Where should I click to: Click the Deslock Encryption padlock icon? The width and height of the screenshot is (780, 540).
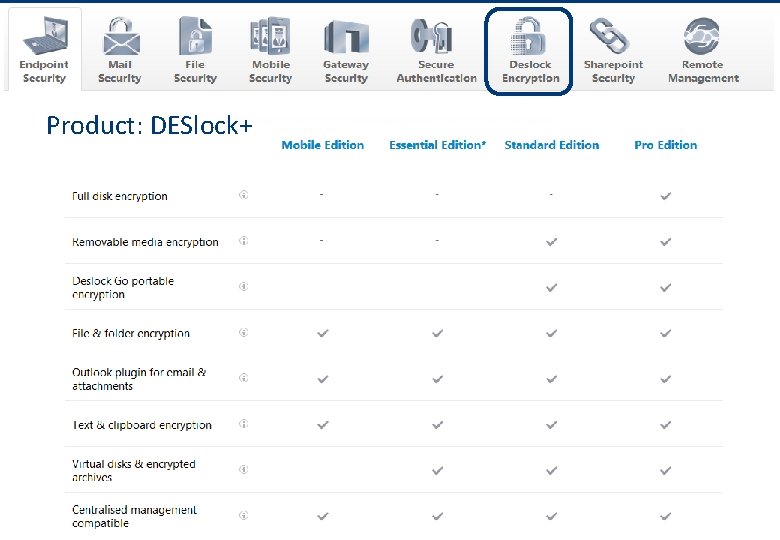pyautogui.click(x=530, y=38)
